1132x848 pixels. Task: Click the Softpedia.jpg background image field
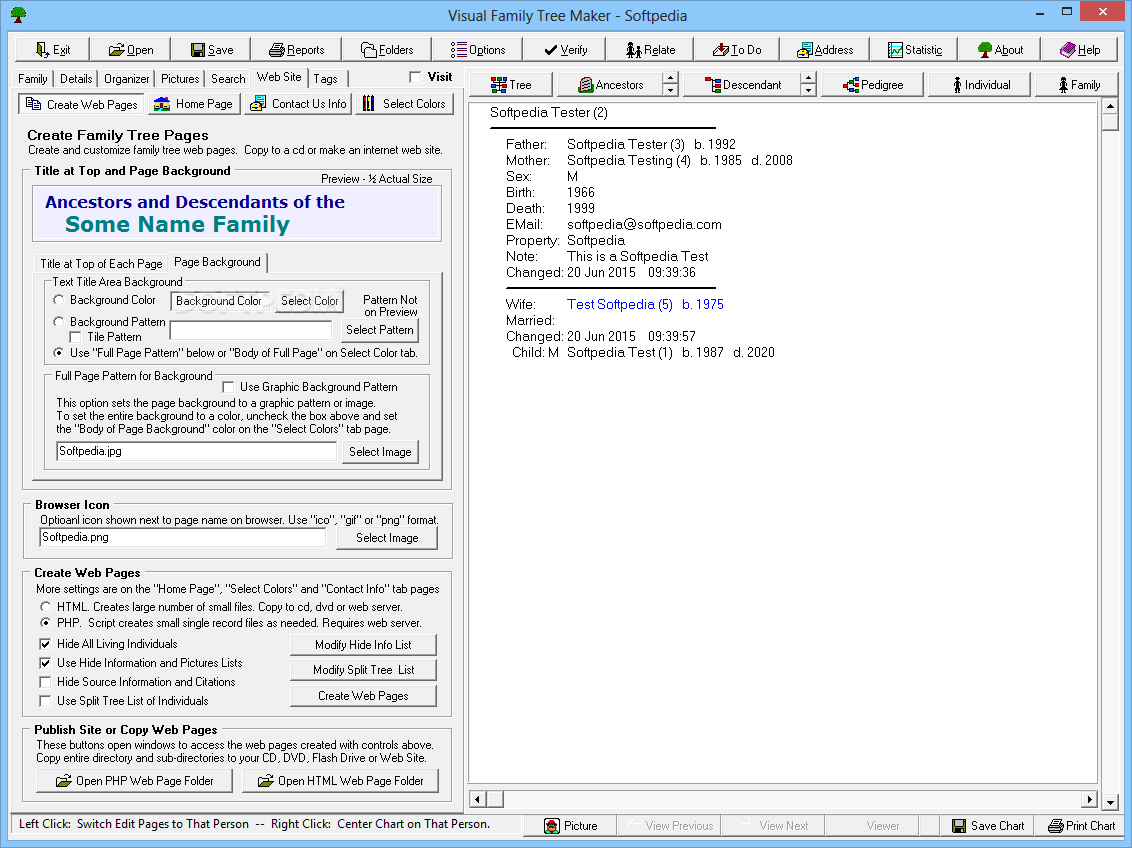coord(196,451)
